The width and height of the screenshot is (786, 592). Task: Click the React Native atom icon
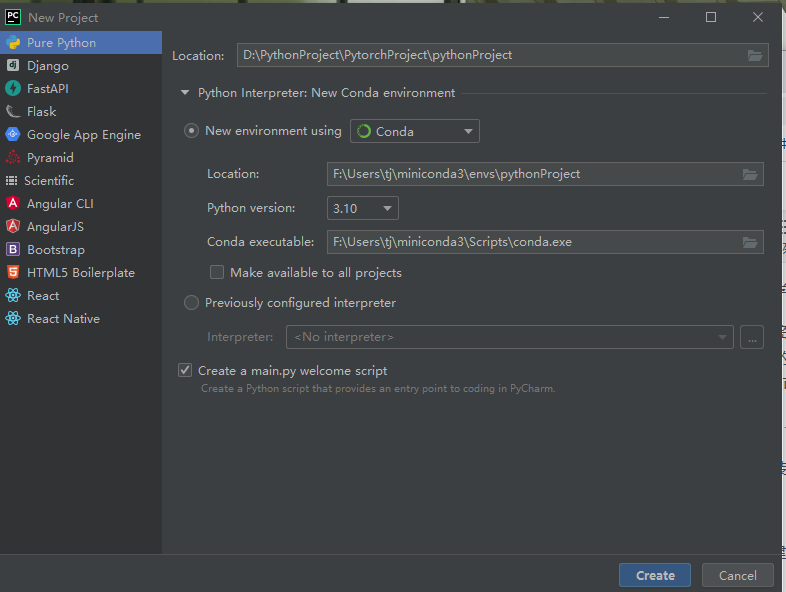(13, 318)
